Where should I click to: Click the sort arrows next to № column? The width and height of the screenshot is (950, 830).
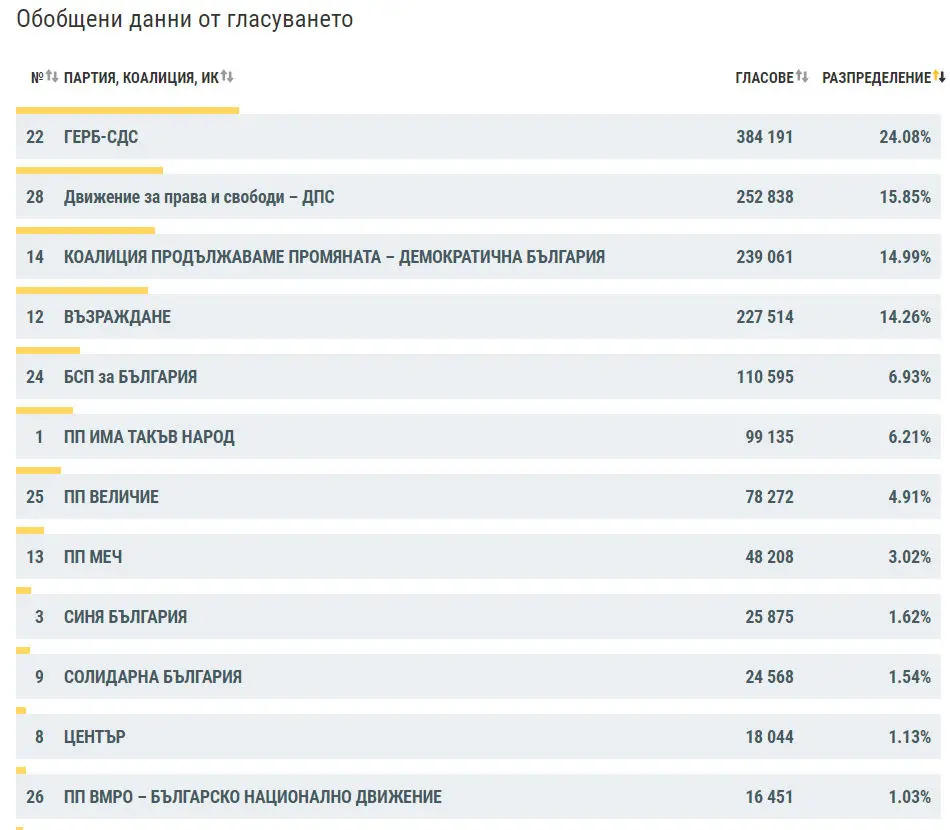(52, 77)
